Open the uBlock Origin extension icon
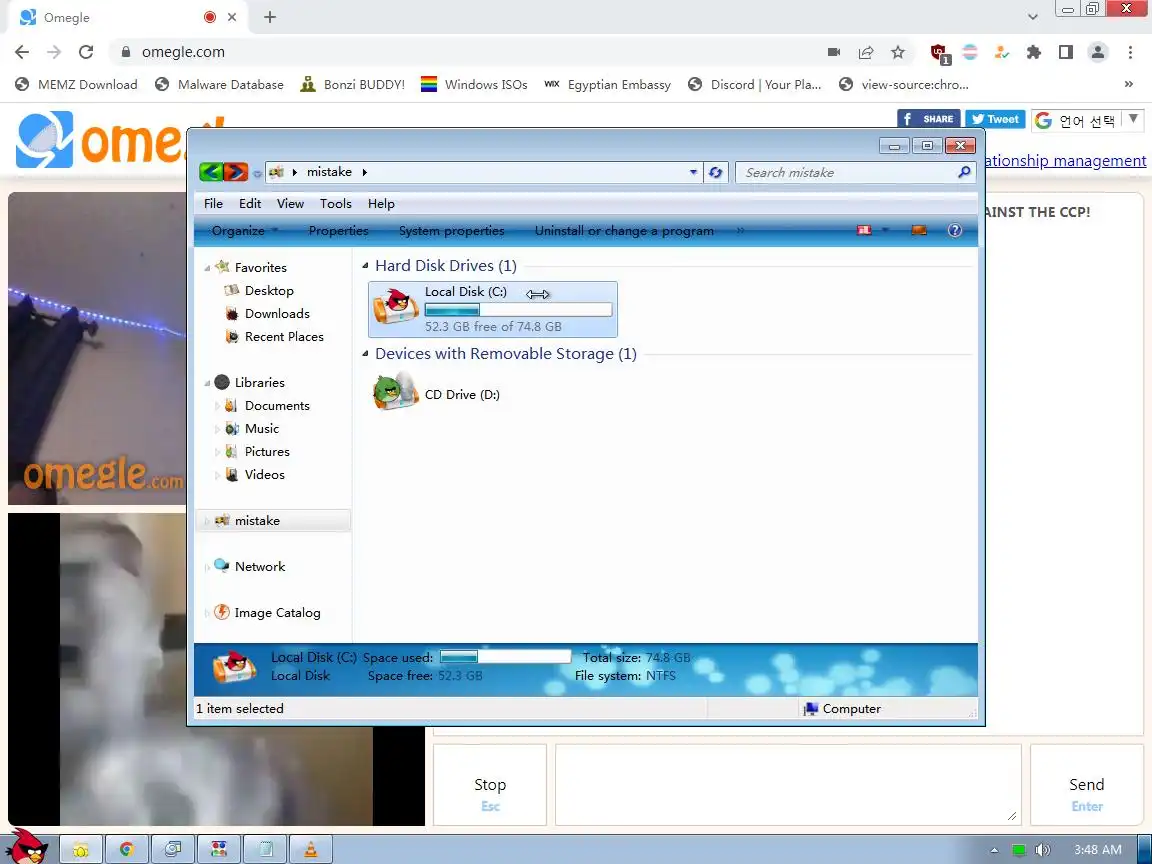 [x=939, y=53]
